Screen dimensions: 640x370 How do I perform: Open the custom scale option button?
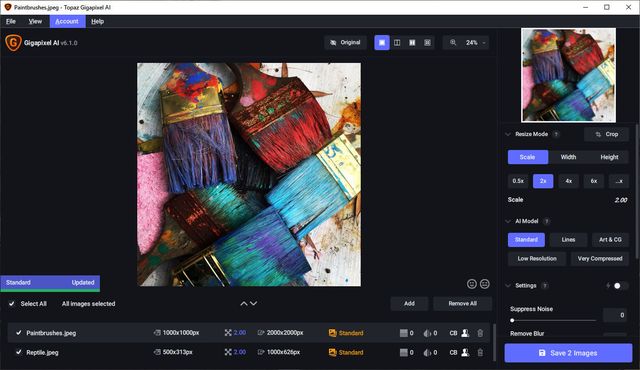click(x=619, y=181)
